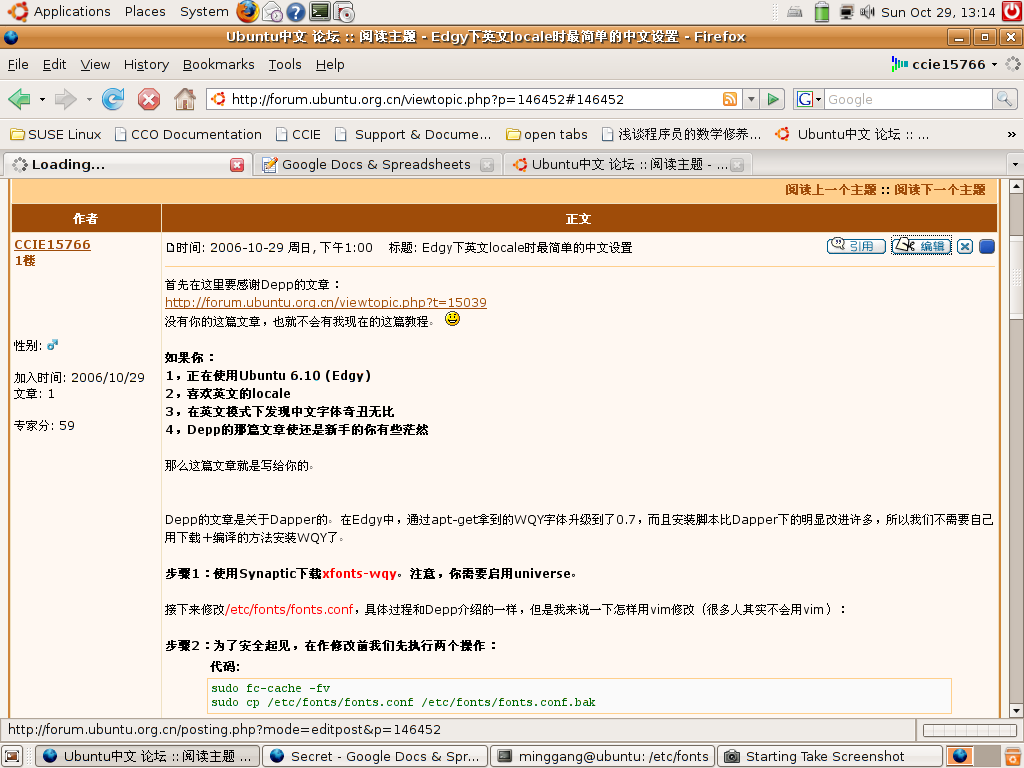Screen dimensions: 1024x768
Task: Click the battery status icon
Action: click(822, 12)
